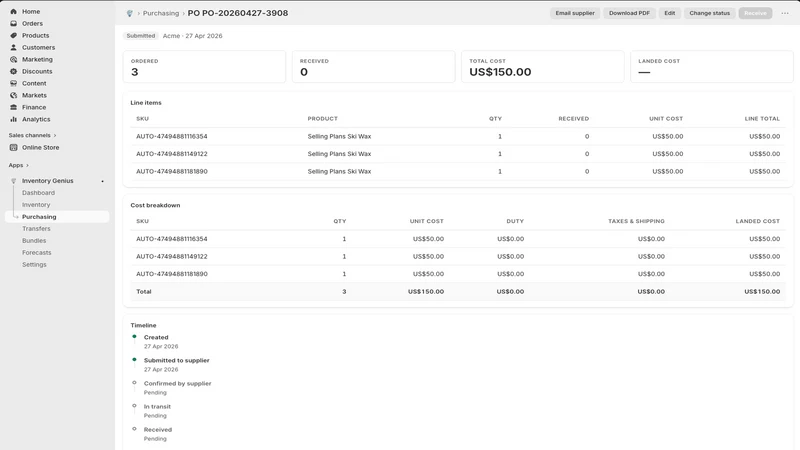Open Inventory Genius Settings
The height and width of the screenshot is (450, 800).
[34, 265]
